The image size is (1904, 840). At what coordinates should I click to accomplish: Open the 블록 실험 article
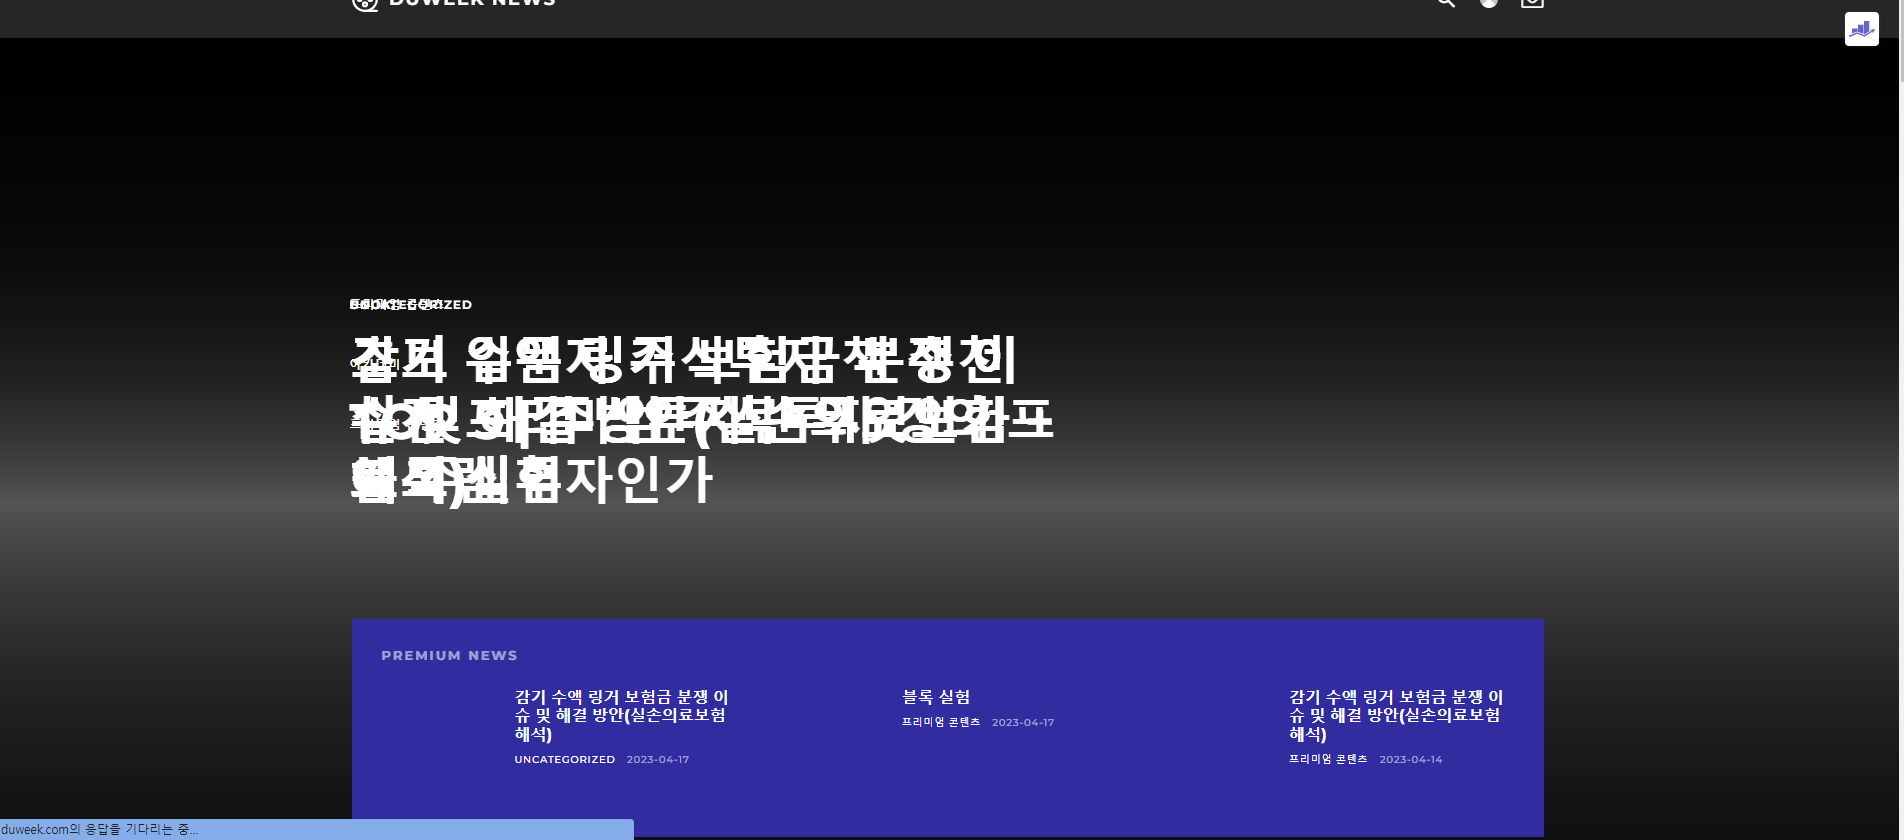pyautogui.click(x=936, y=697)
